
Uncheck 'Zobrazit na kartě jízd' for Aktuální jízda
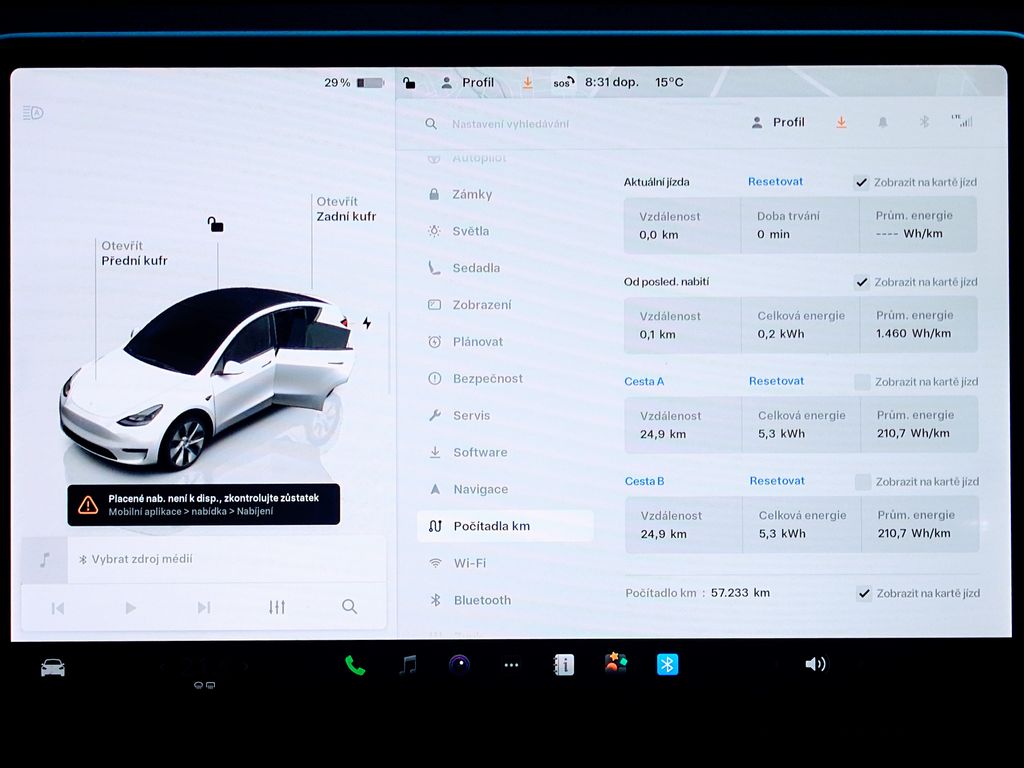pos(862,182)
